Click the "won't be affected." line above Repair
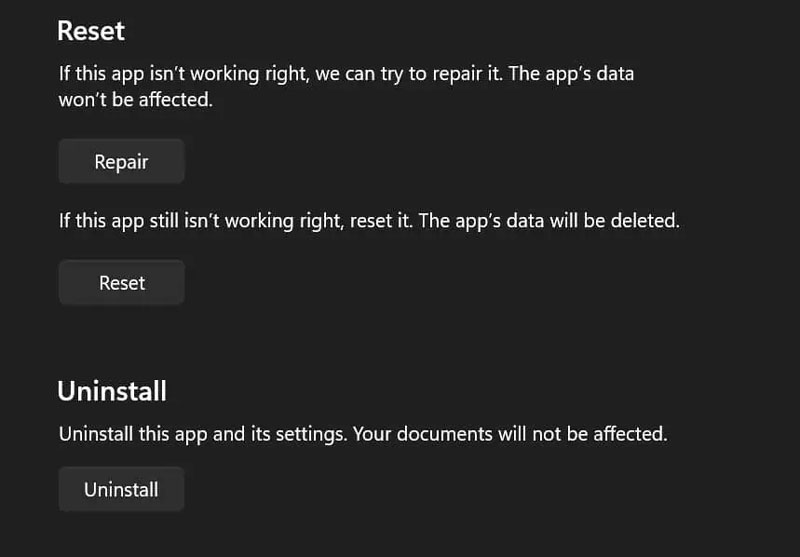This screenshot has width=800, height=557. [x=136, y=100]
